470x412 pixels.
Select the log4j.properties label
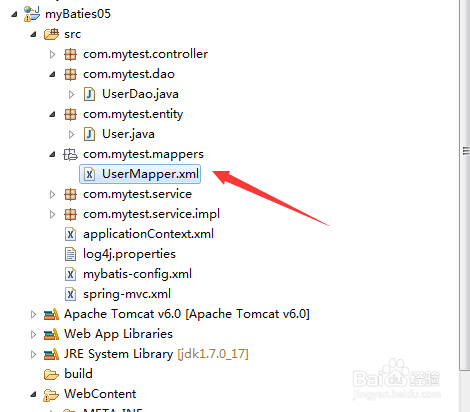click(x=129, y=254)
